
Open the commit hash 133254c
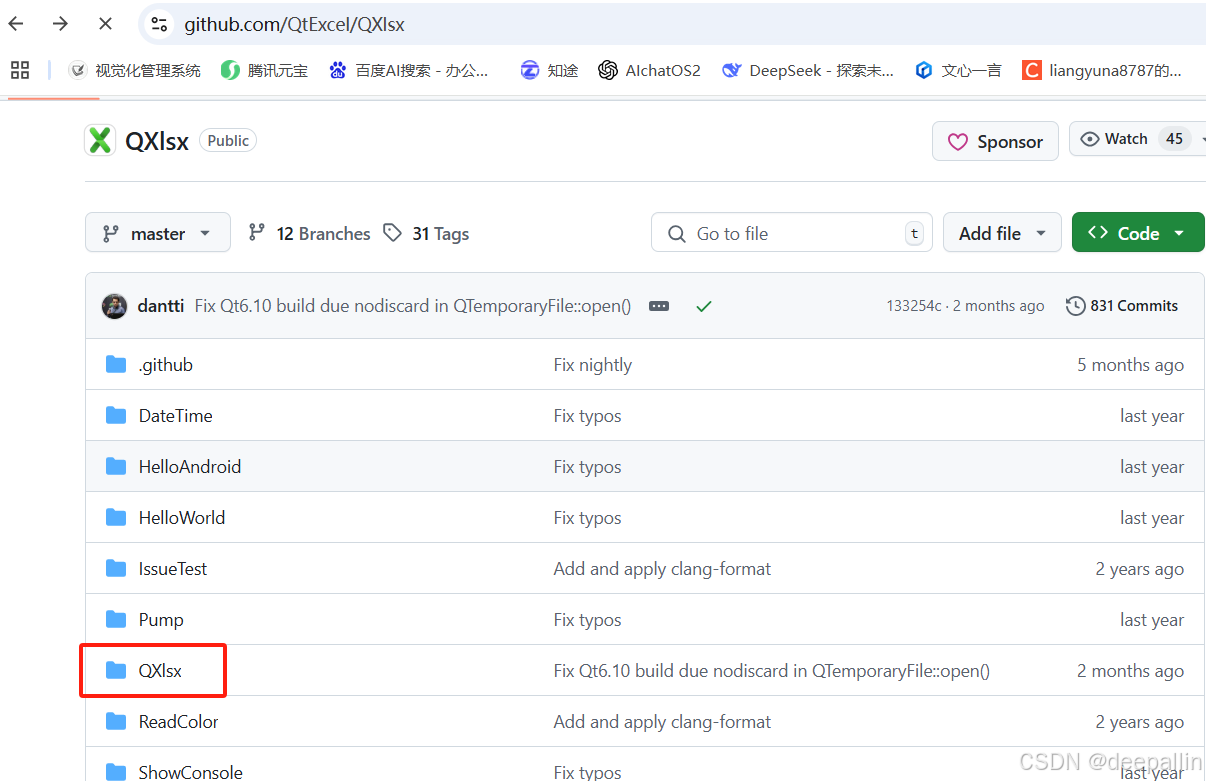coord(914,306)
